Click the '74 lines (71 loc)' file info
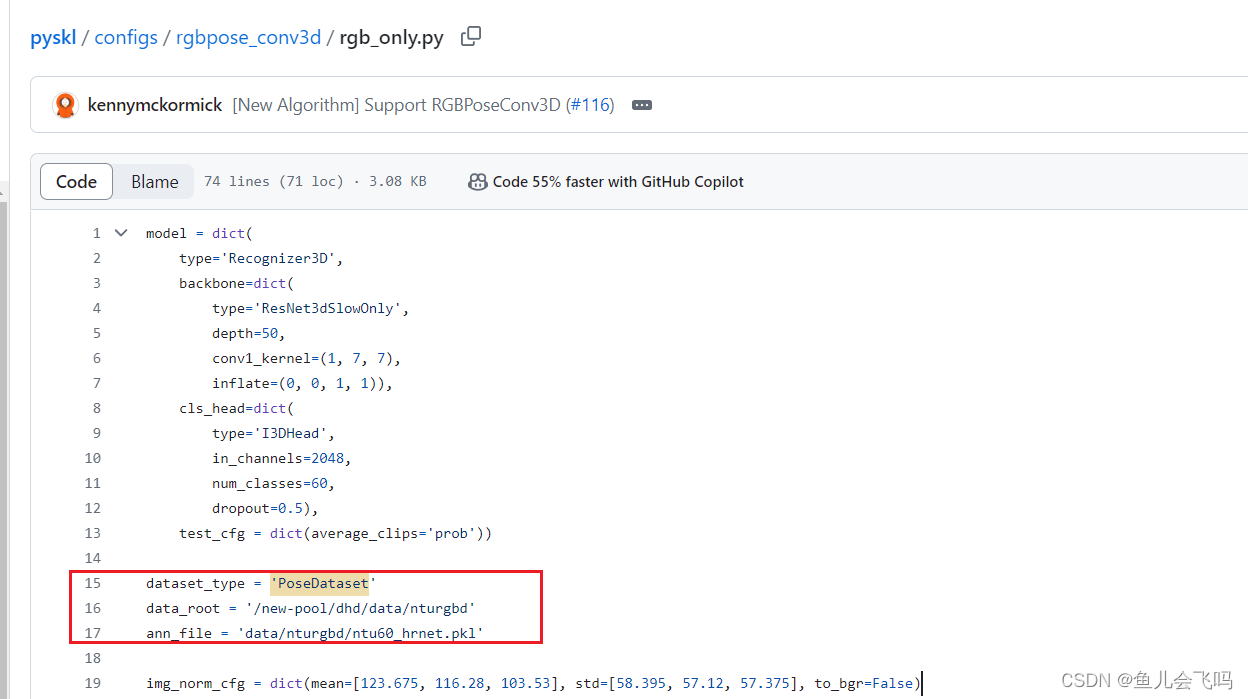The height and width of the screenshot is (699, 1248). (x=273, y=182)
